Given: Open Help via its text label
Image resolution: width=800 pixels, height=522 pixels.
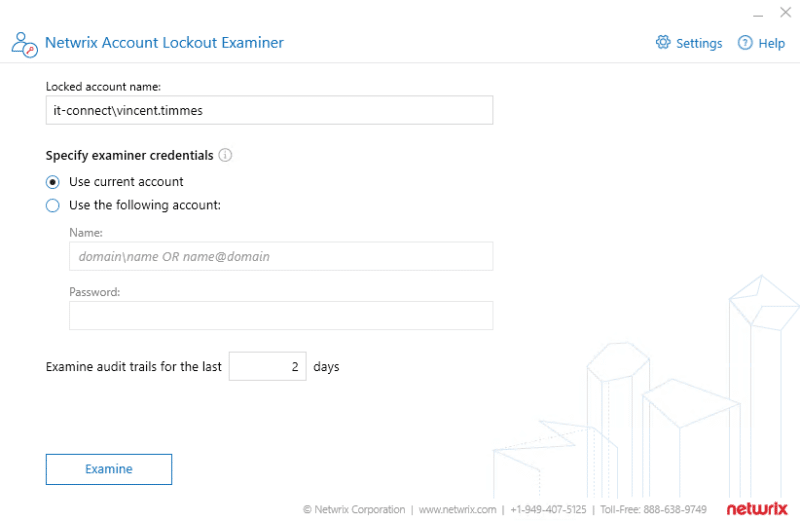Looking at the screenshot, I should pyautogui.click(x=772, y=44).
